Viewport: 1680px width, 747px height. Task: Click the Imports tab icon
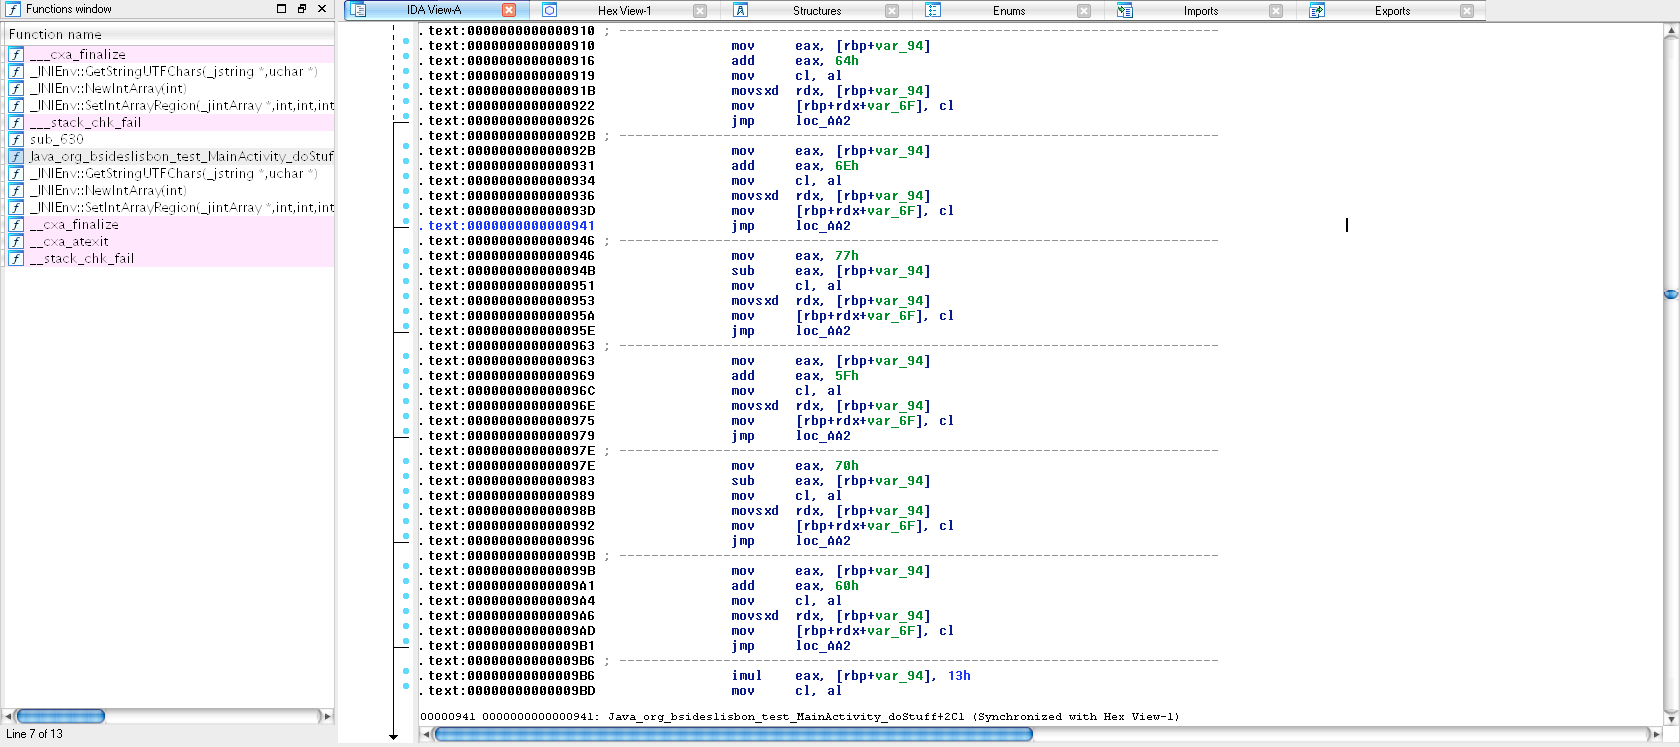pos(1125,10)
